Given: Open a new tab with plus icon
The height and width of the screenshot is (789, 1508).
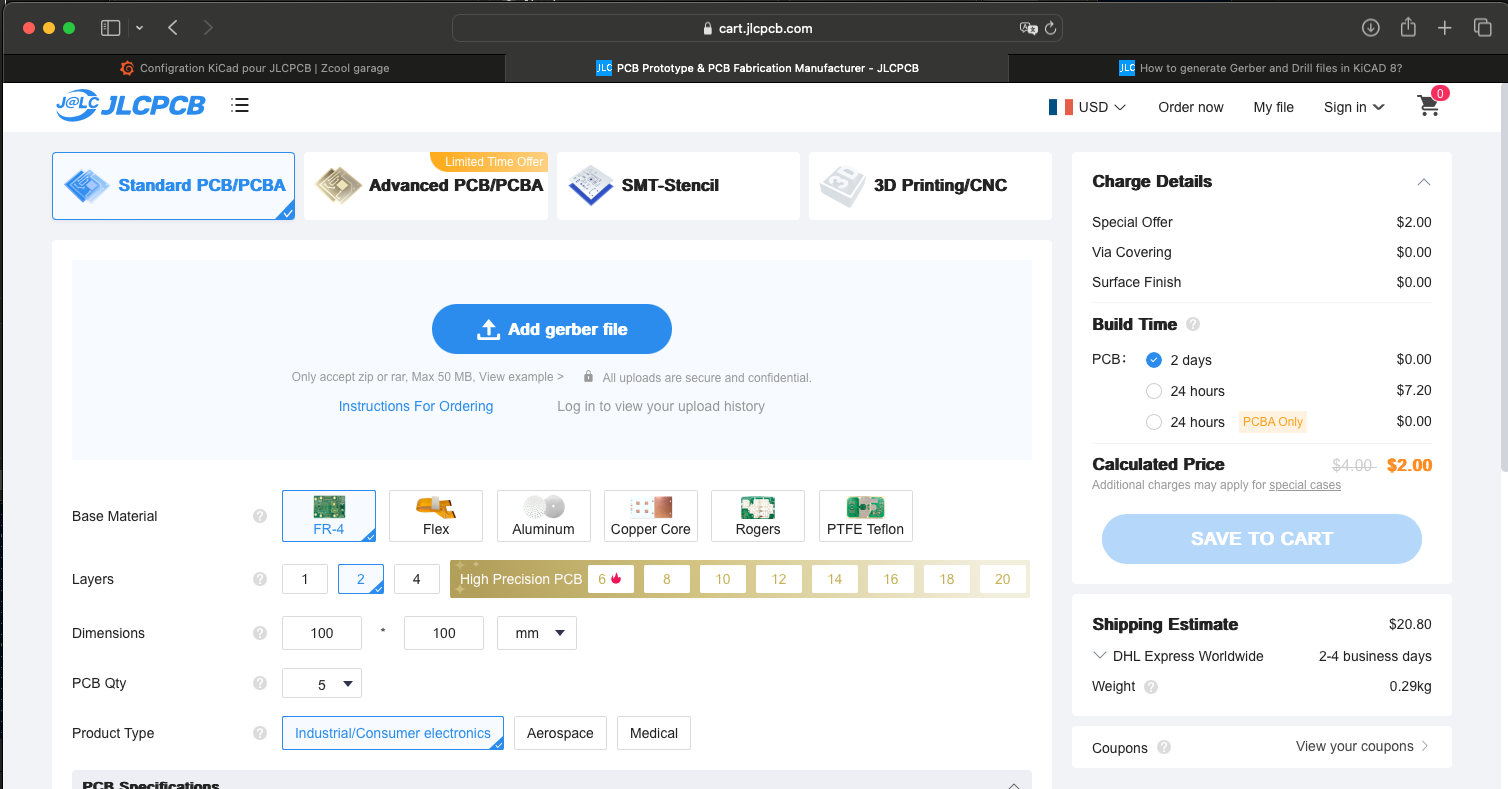Looking at the screenshot, I should pyautogui.click(x=1445, y=28).
